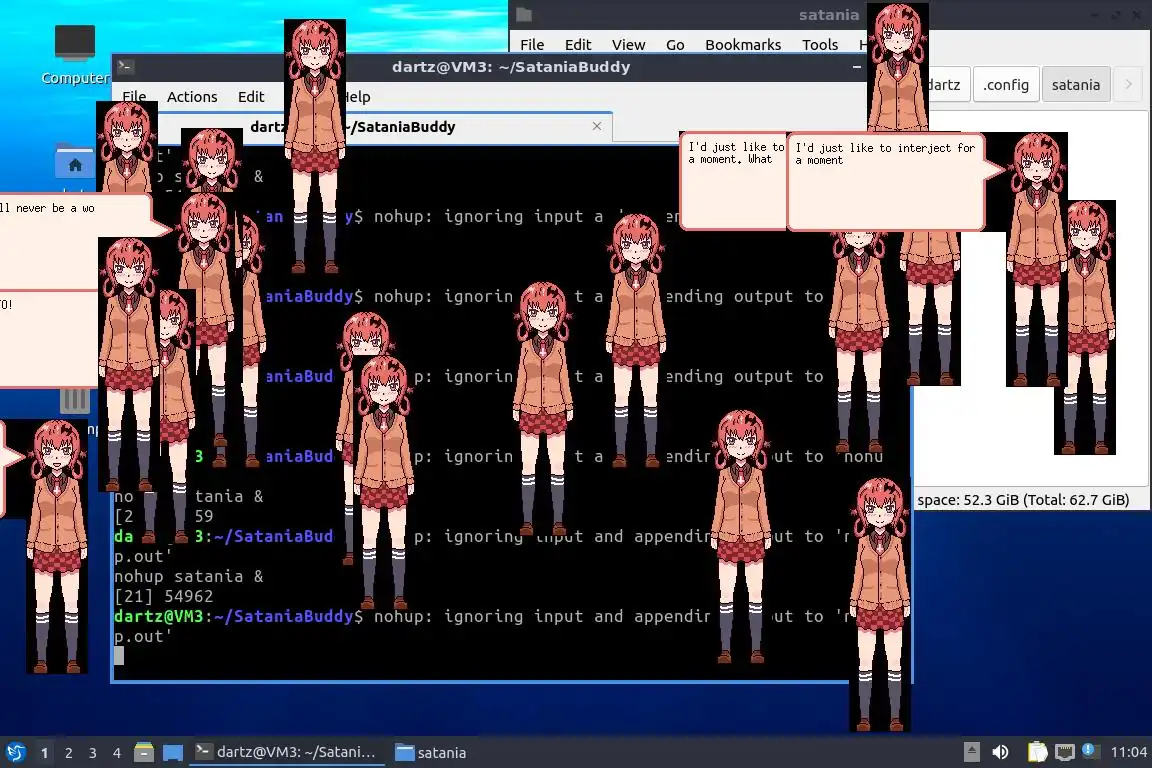Open View menu in satania file manager
Screen dimensions: 1152x768
point(628,45)
